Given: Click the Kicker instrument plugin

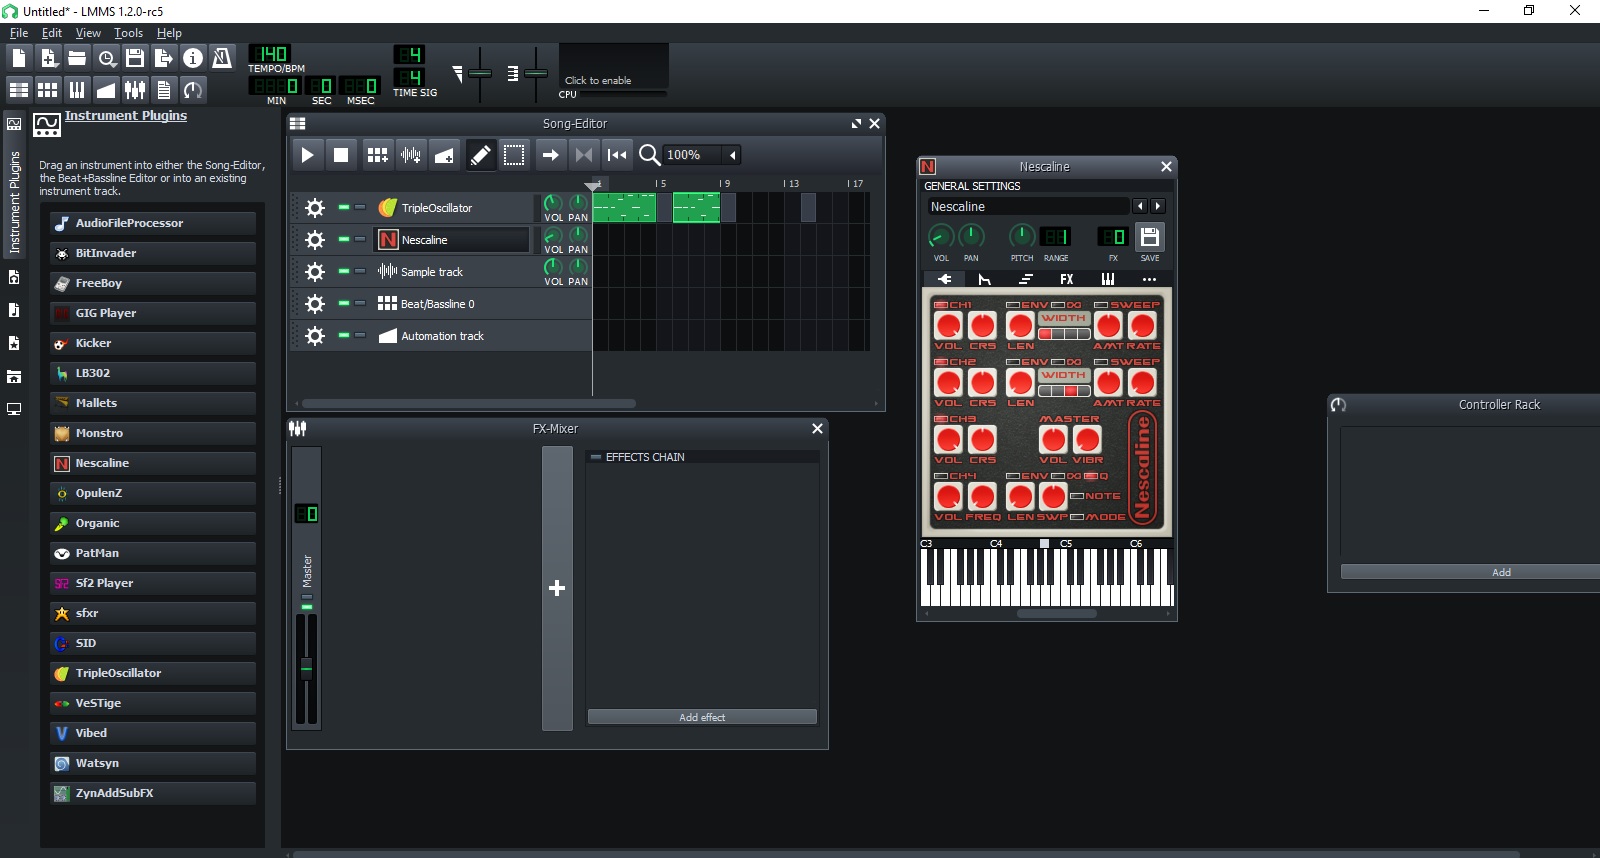Looking at the screenshot, I should click(x=153, y=343).
